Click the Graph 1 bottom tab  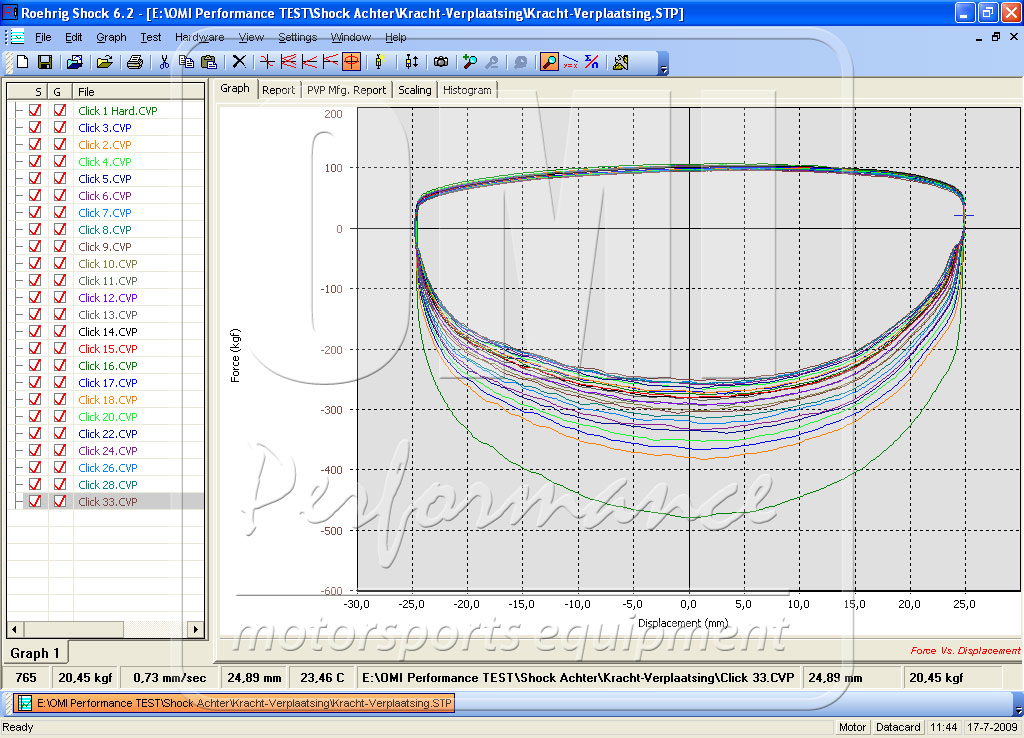pos(35,653)
